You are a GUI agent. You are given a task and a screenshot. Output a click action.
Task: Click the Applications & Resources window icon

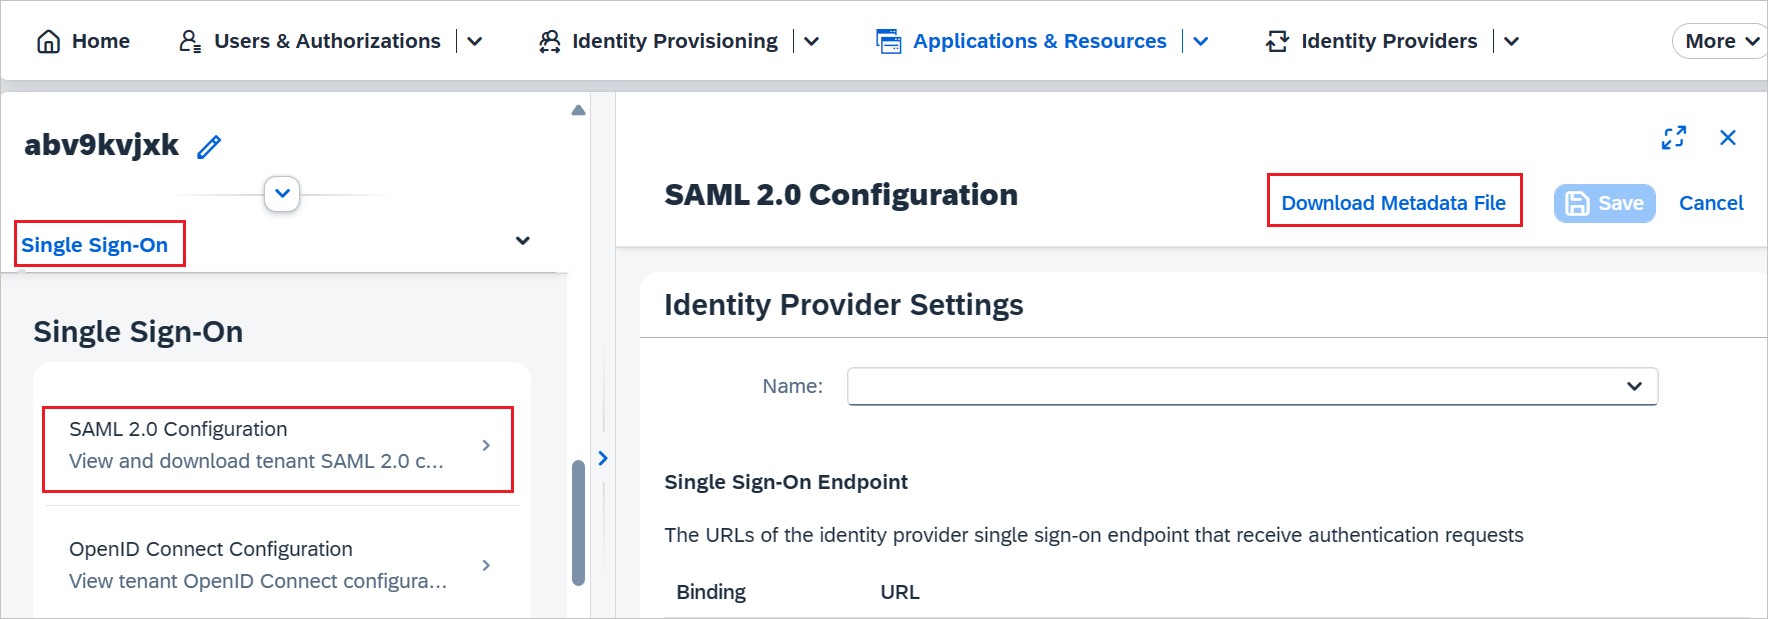pos(888,41)
